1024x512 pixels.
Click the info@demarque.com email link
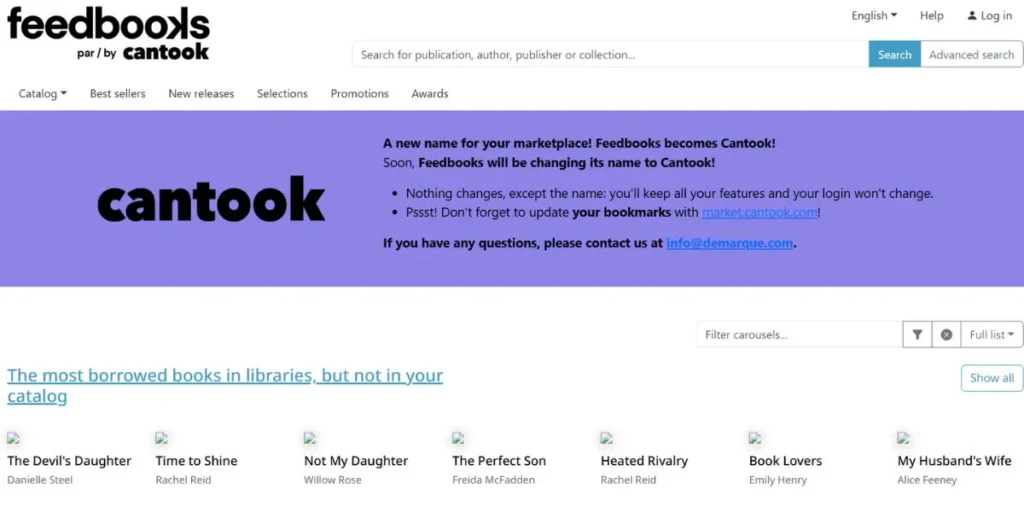tap(730, 242)
